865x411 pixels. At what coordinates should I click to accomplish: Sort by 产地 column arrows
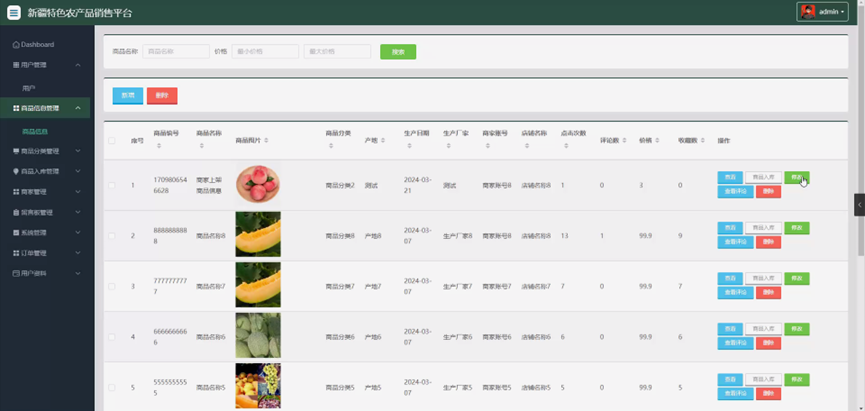[x=383, y=141]
